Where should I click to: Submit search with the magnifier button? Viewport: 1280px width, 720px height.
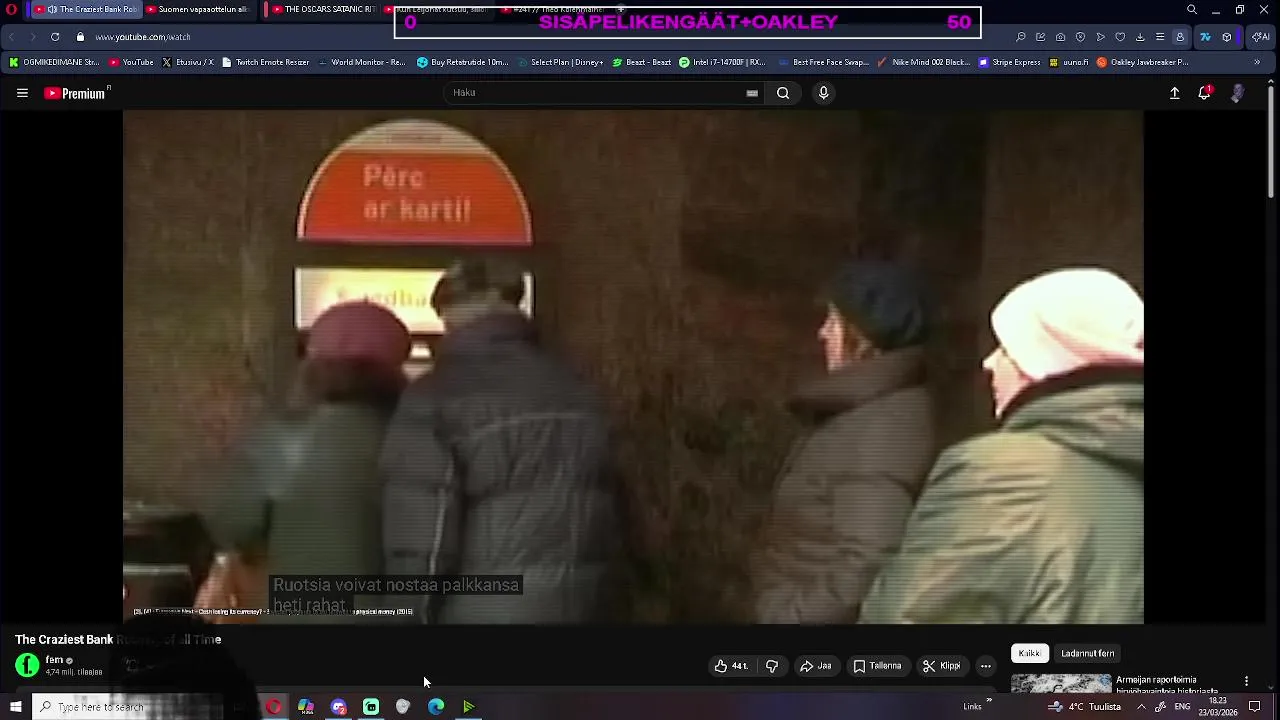coord(783,93)
